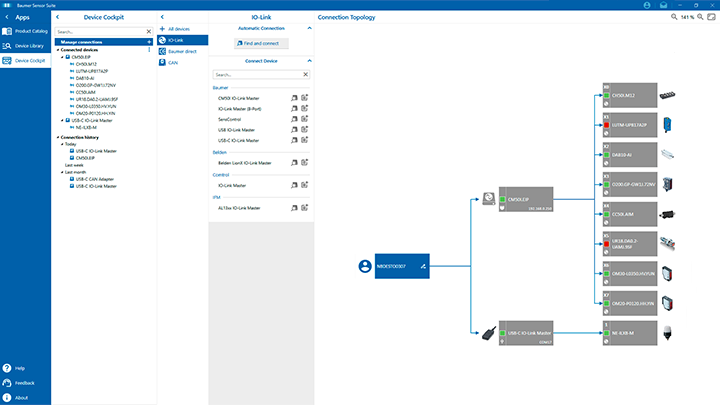Add a connection via Manage connections plus
Image resolution: width=720 pixels, height=405 pixels.
pos(149,42)
